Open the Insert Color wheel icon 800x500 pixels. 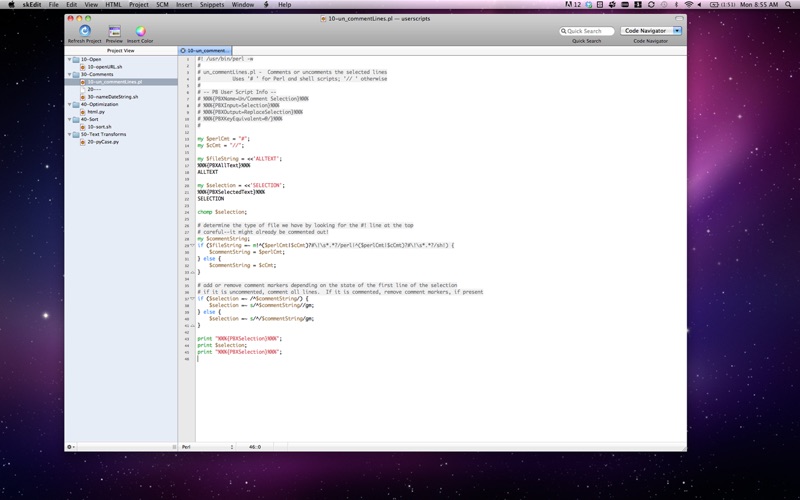pos(140,31)
